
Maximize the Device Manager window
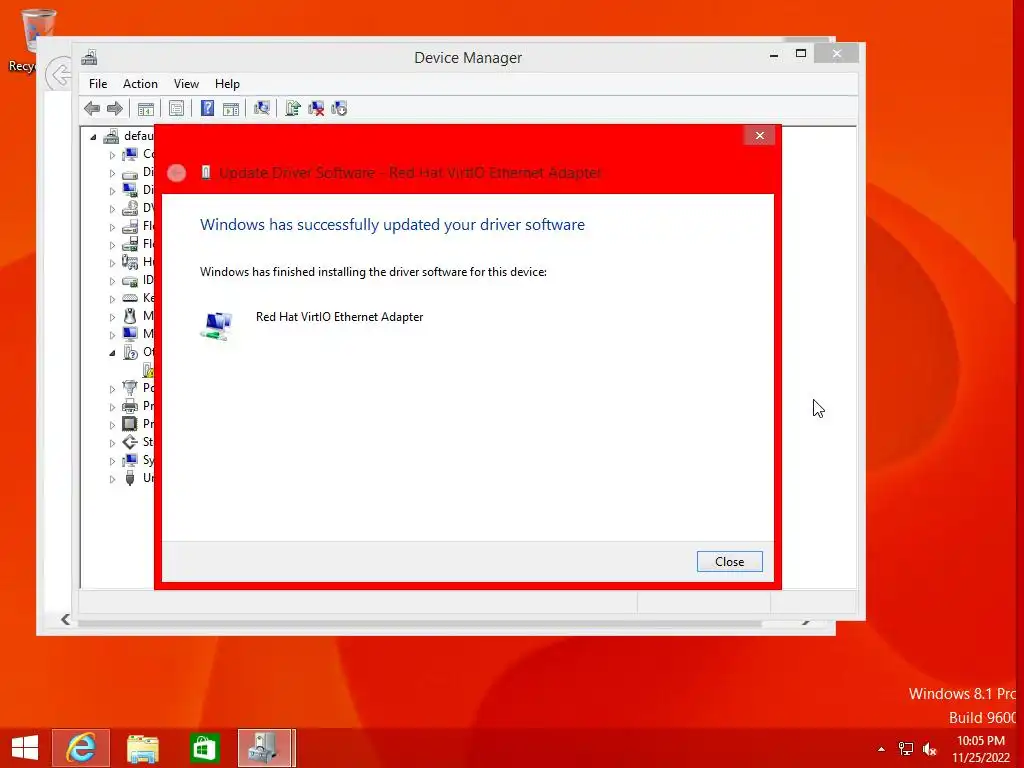pyautogui.click(x=801, y=54)
